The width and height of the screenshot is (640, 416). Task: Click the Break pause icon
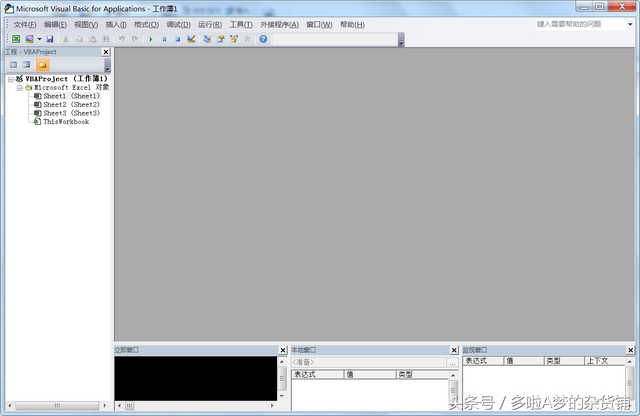pyautogui.click(x=164, y=39)
